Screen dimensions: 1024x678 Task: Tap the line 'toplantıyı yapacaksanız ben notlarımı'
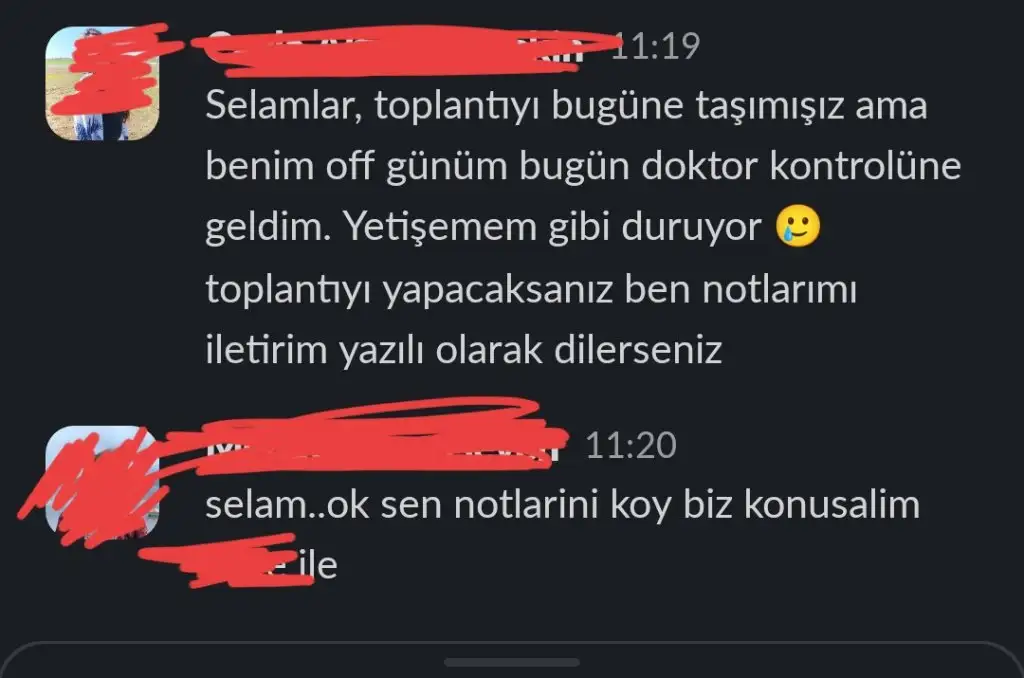click(531, 289)
